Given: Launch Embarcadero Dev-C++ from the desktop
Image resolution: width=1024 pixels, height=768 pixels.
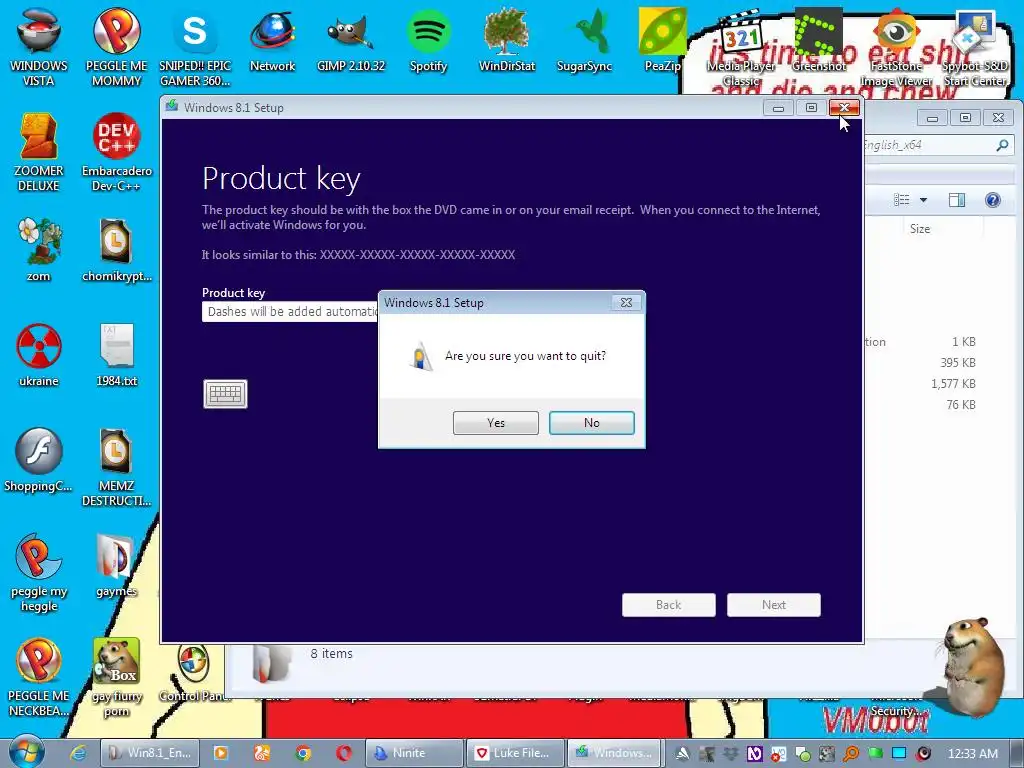Looking at the screenshot, I should pyautogui.click(x=116, y=152).
